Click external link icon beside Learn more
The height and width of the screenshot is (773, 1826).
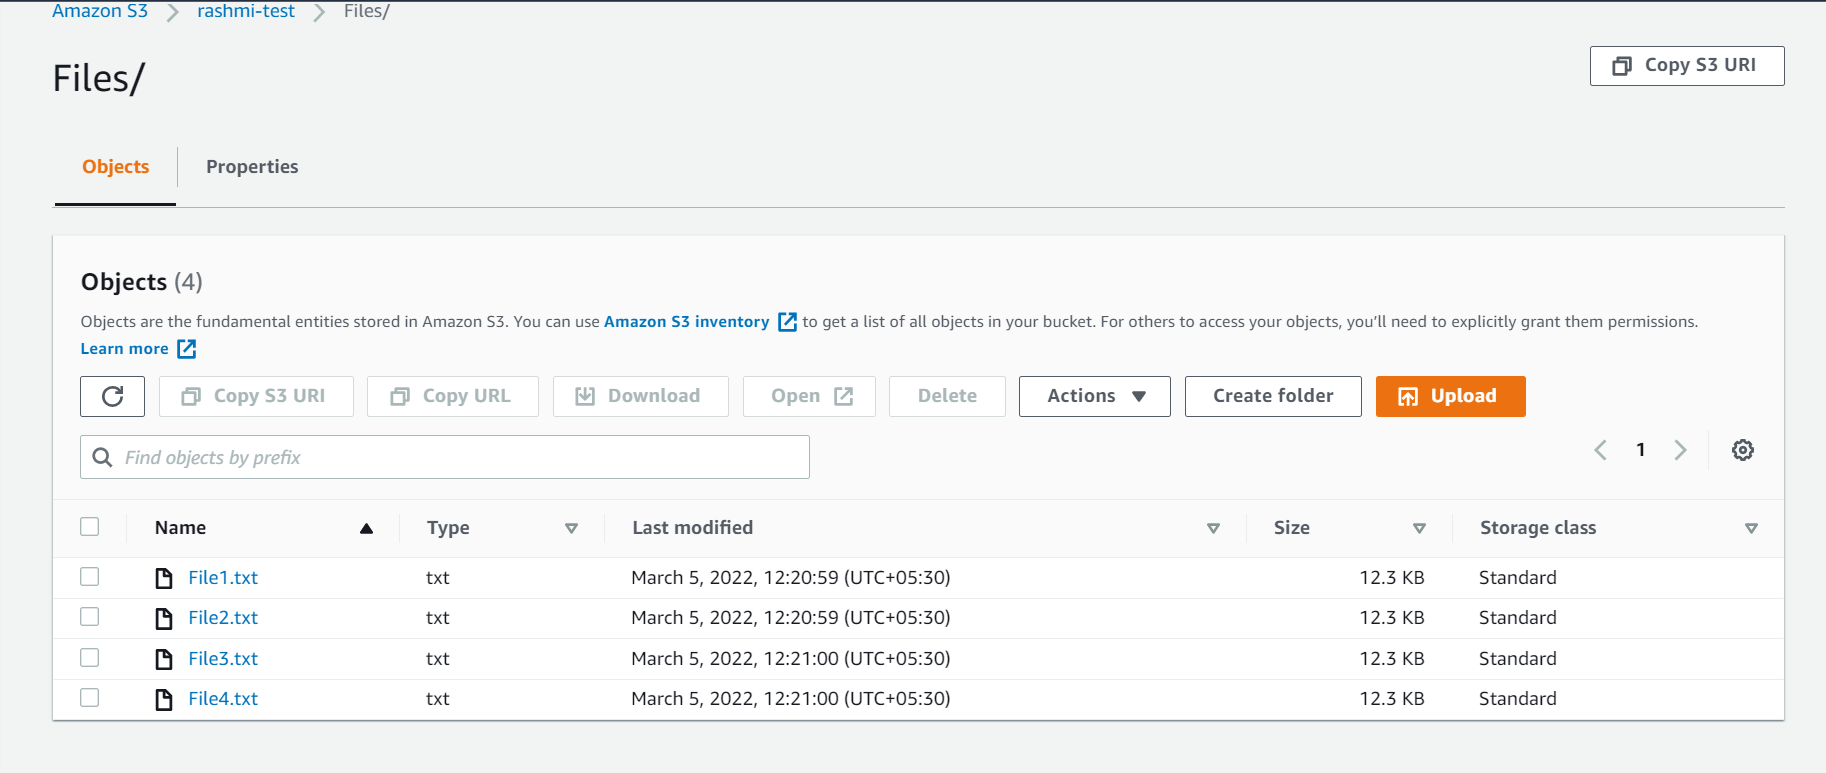187,349
